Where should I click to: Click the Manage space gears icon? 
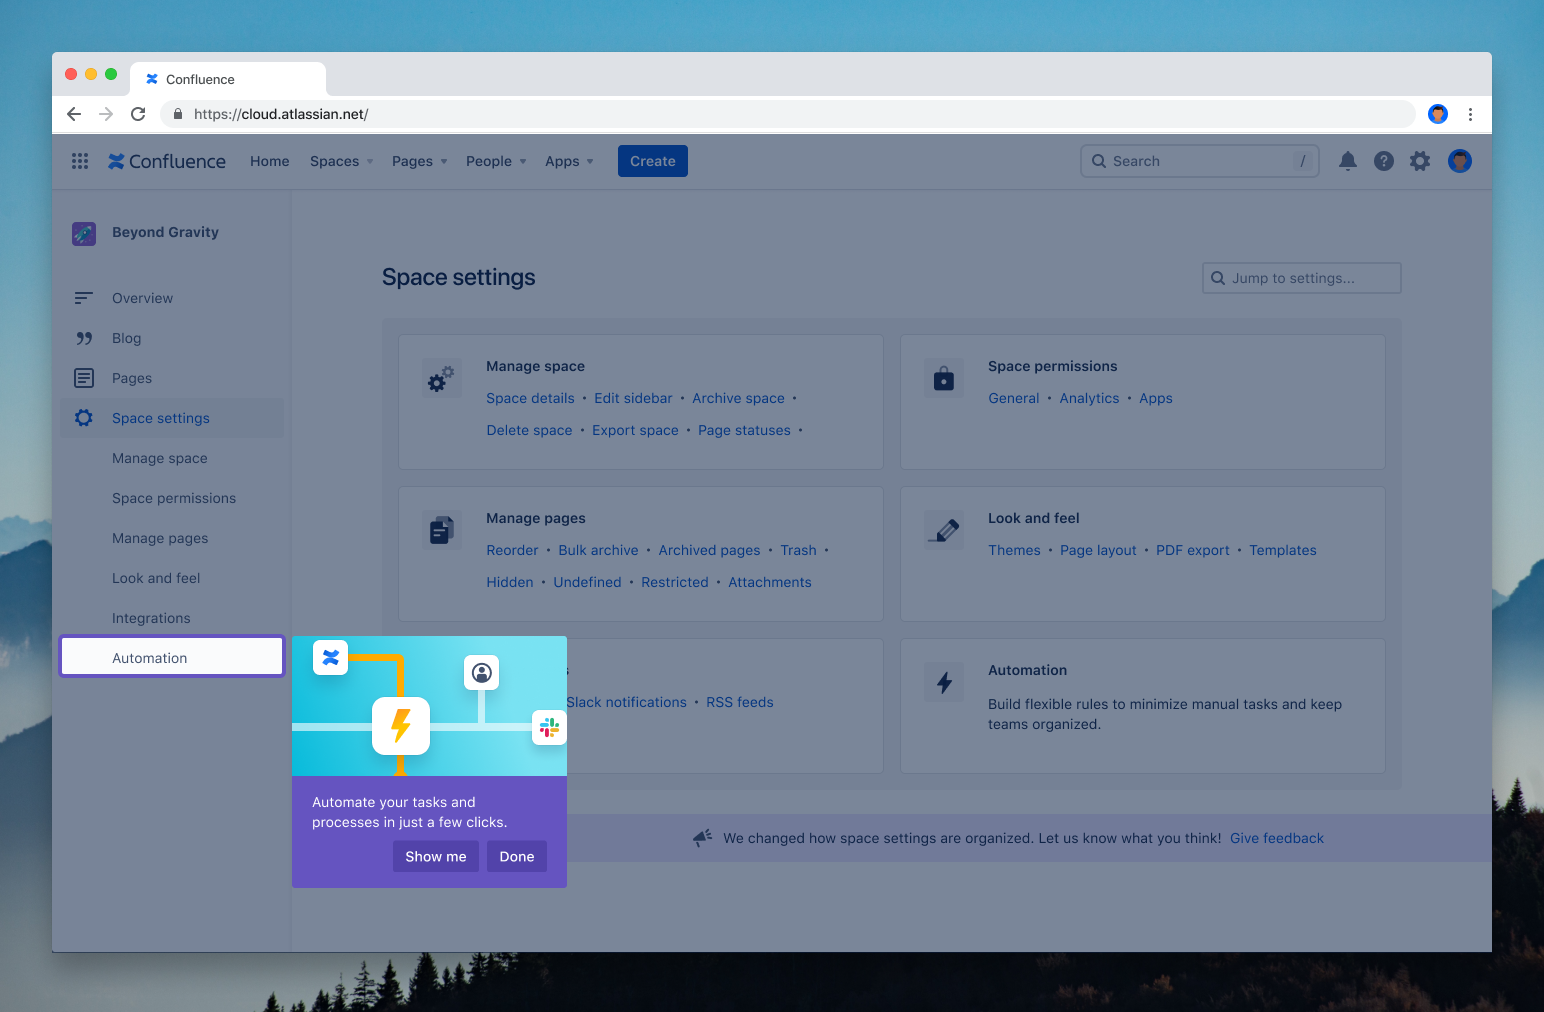(x=441, y=379)
